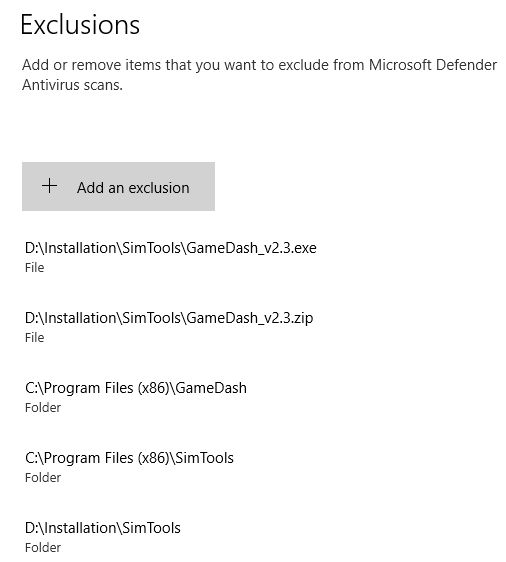The width and height of the screenshot is (506, 562).
Task: Click the 'Add or remove items' description line
Action: (x=259, y=65)
